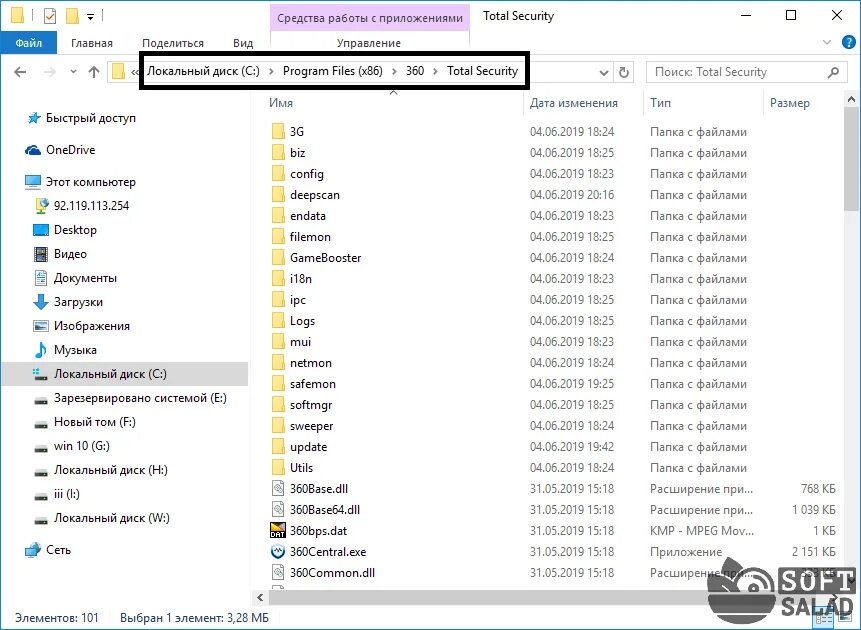
Task: Select the Utils folder
Action: 301,468
